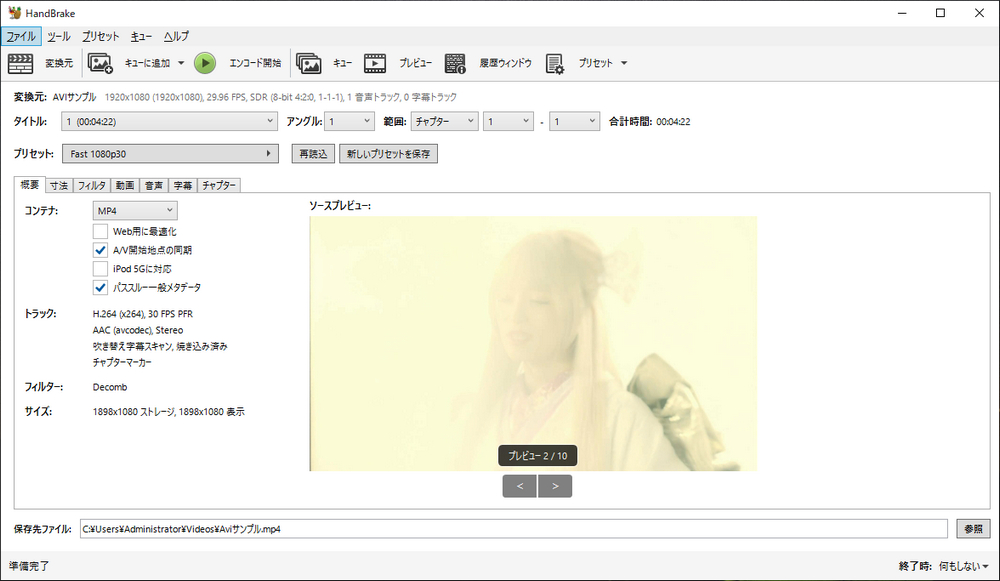1000x581 pixels.
Task: Open the start chapter dropdown
Action: [508, 121]
